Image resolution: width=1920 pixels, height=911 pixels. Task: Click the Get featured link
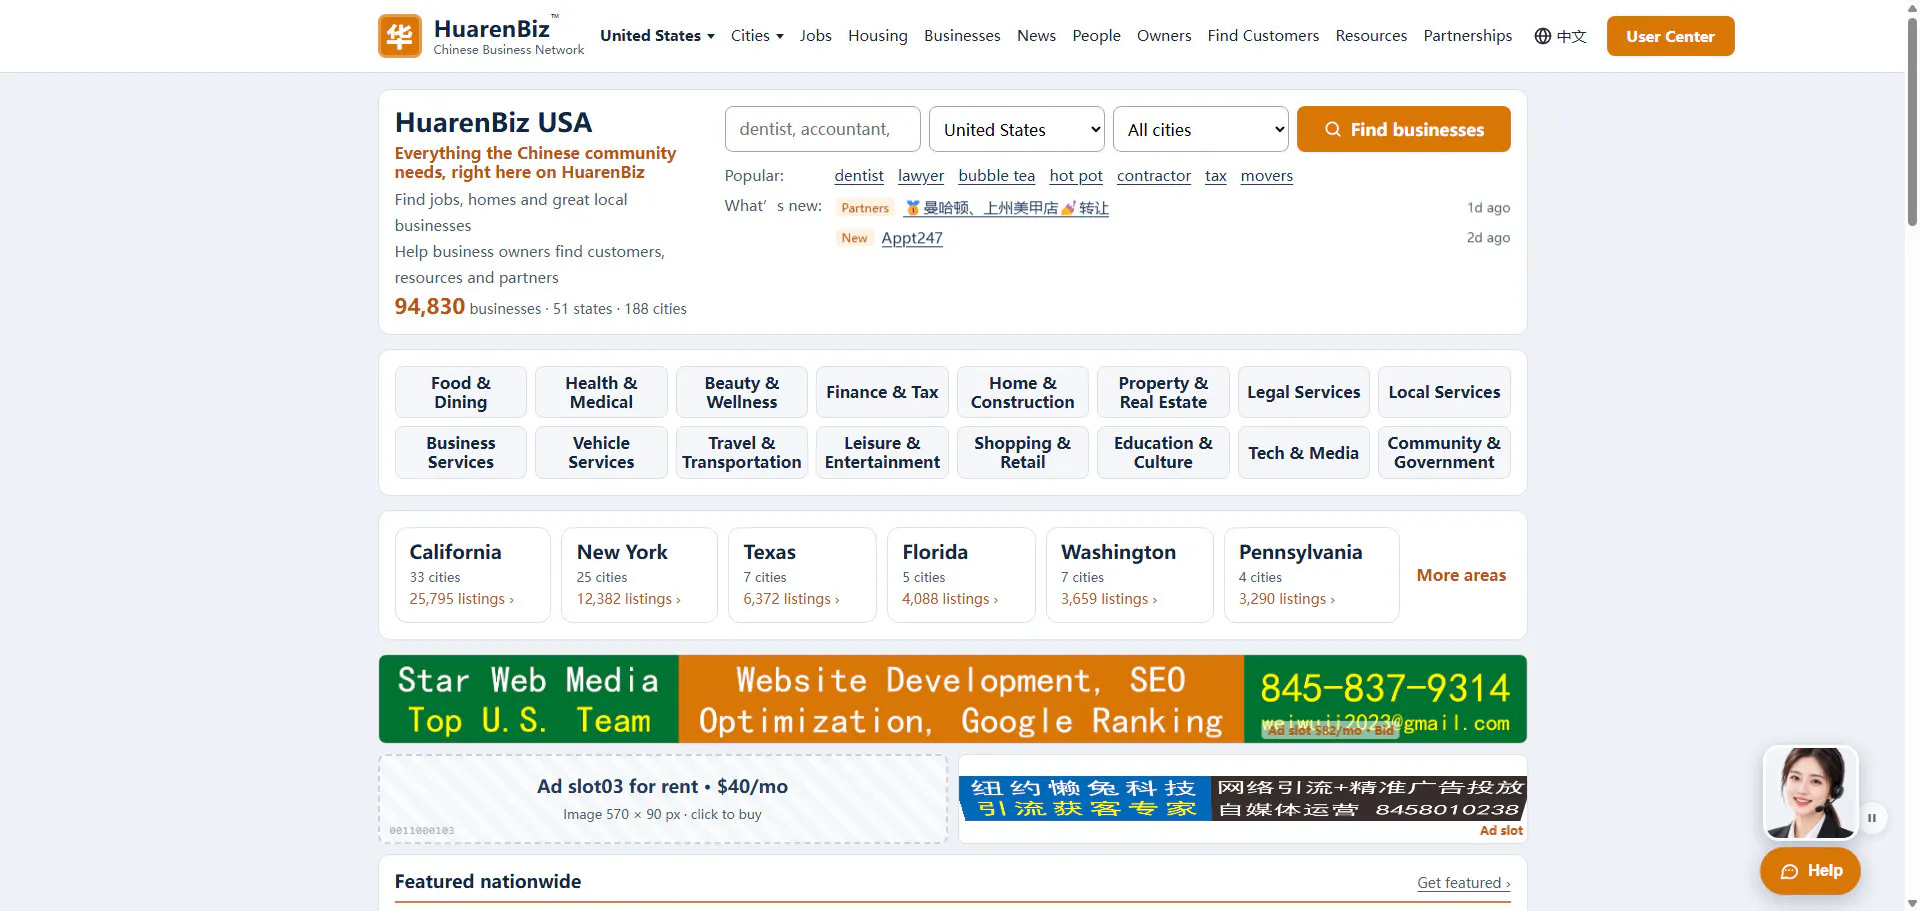click(1463, 883)
